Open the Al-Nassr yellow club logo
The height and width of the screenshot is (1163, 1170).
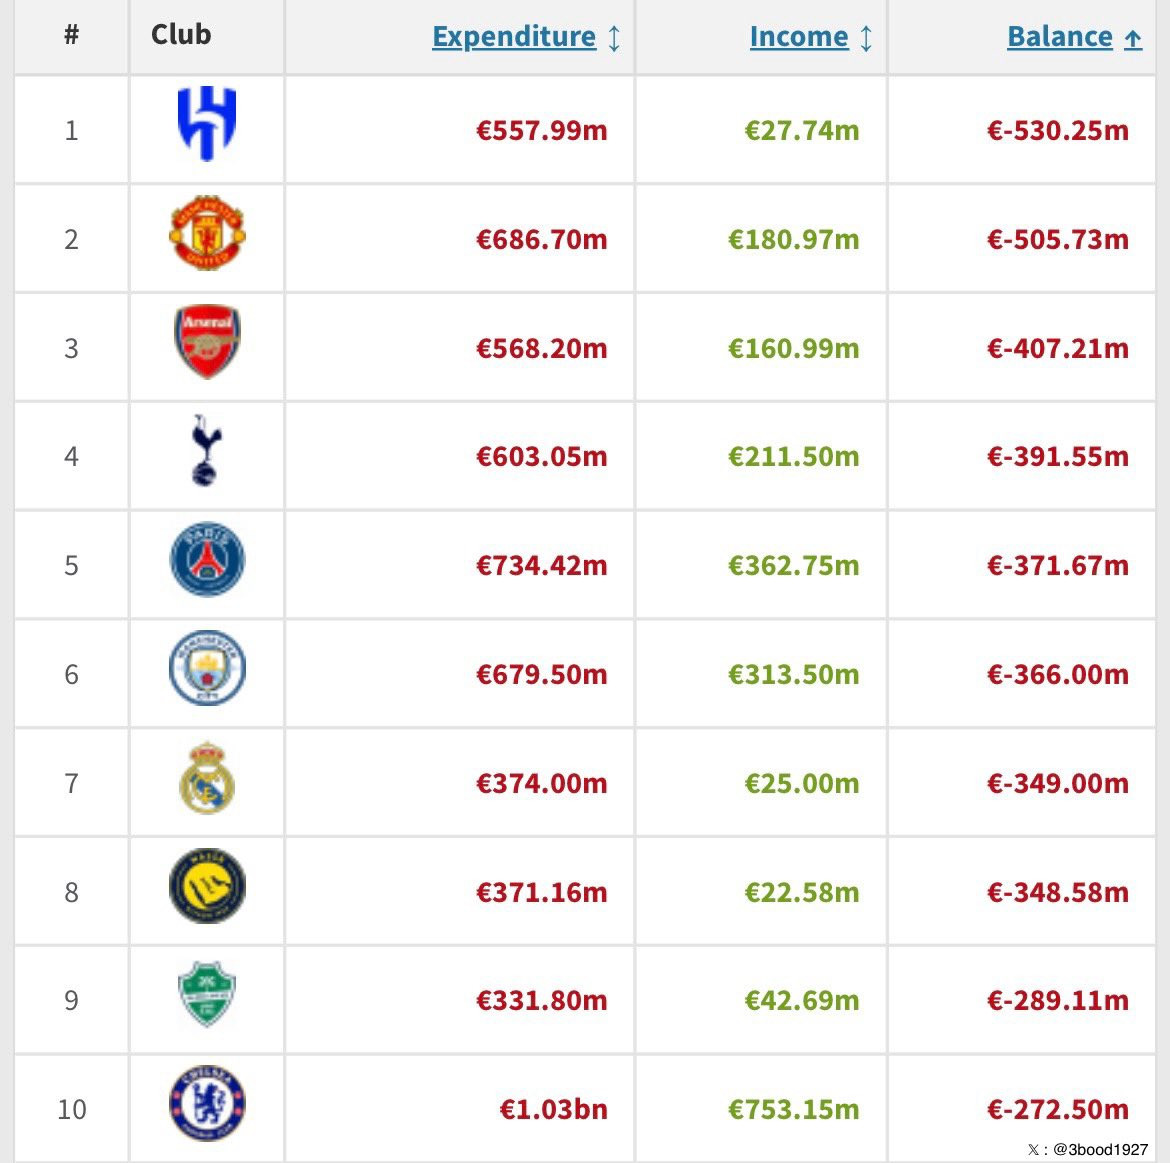pyautogui.click(x=207, y=887)
